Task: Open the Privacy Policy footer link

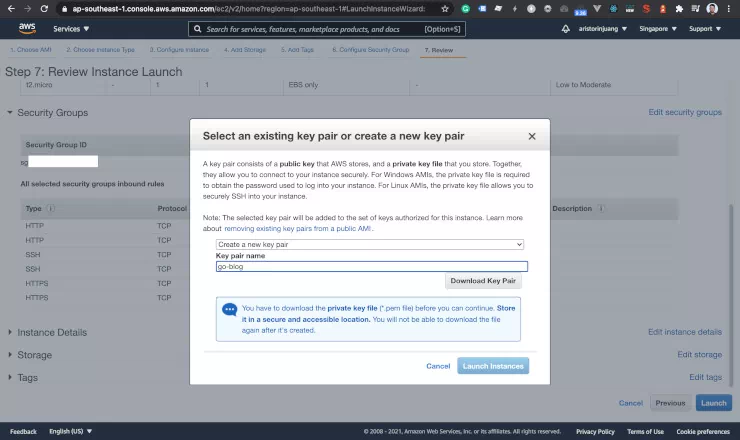Action: point(595,432)
